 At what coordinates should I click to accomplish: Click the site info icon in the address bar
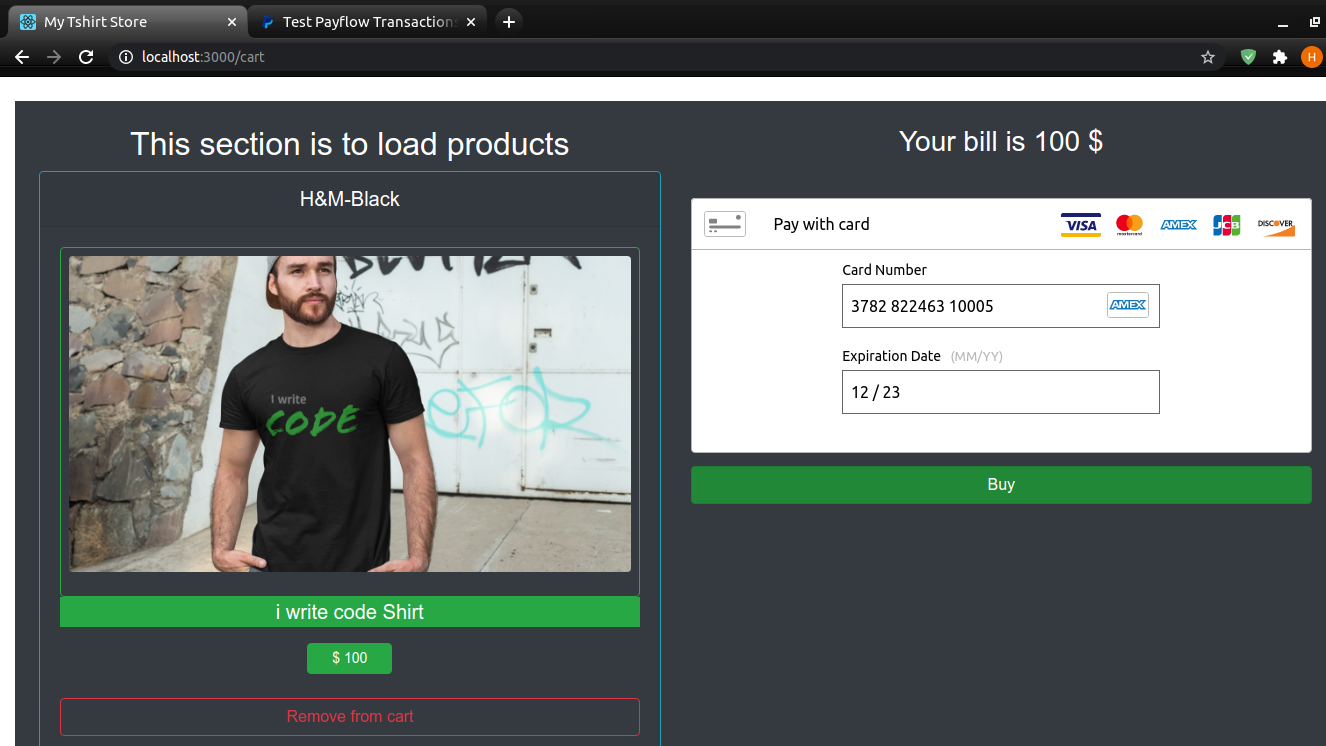pos(125,57)
